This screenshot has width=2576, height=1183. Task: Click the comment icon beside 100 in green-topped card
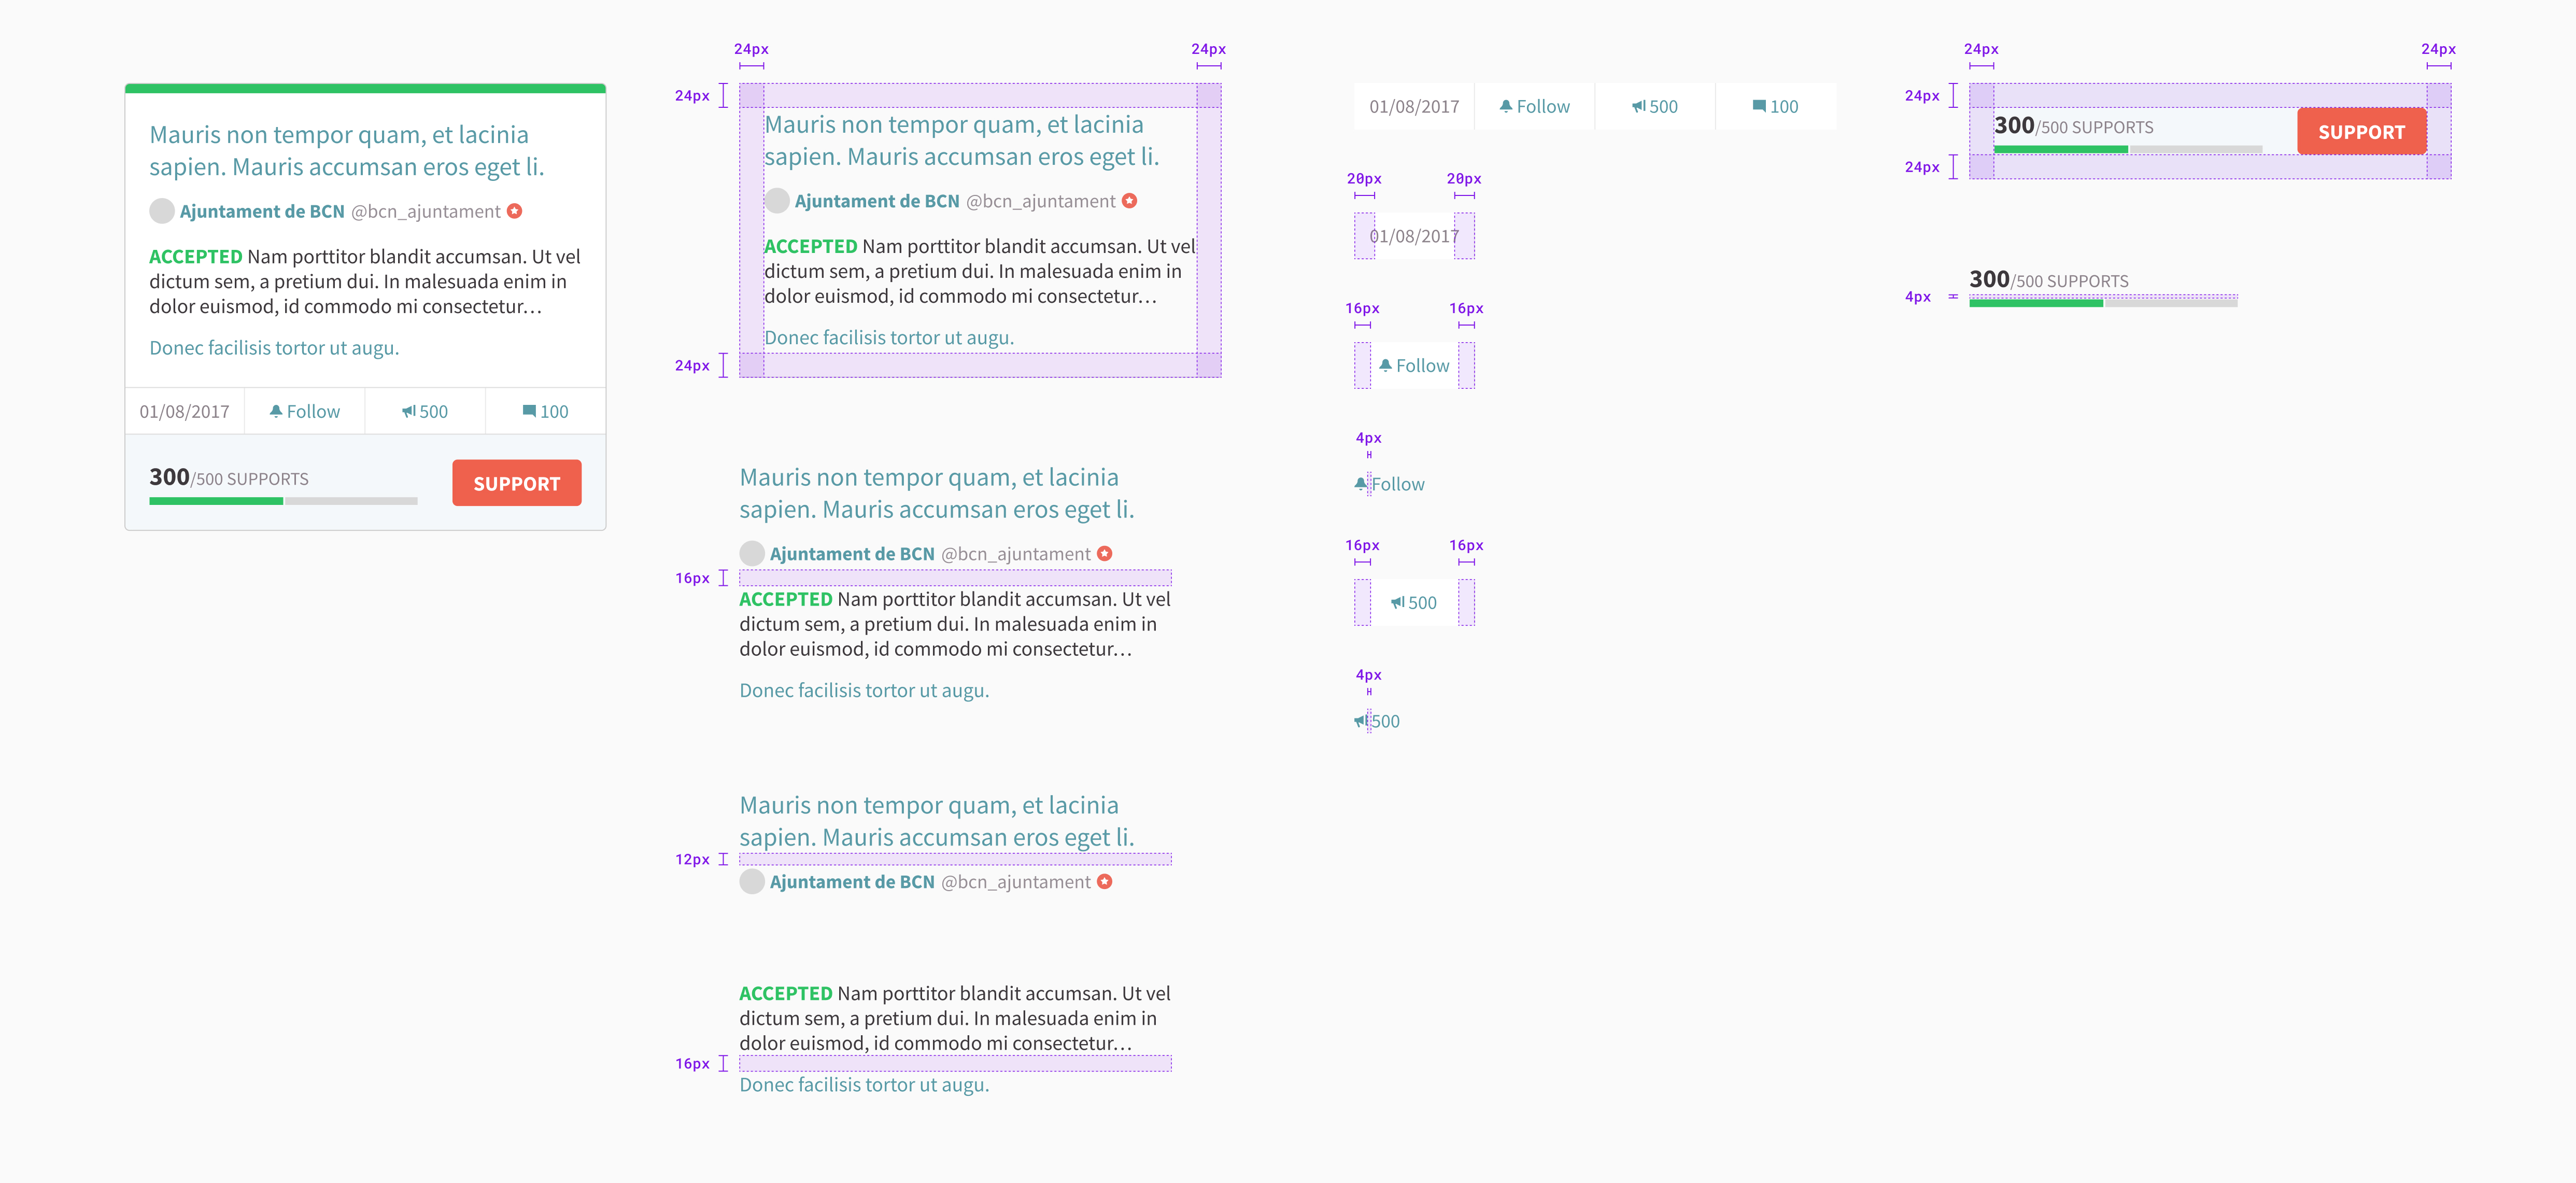[529, 411]
